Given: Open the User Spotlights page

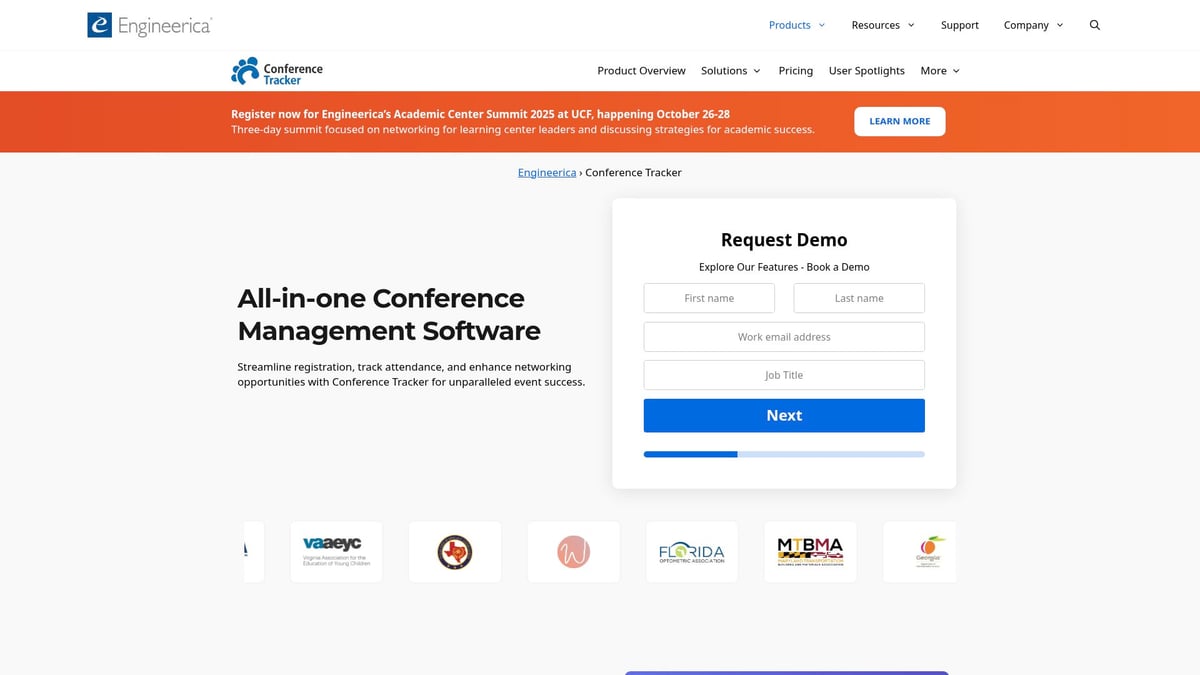Looking at the screenshot, I should pos(866,70).
